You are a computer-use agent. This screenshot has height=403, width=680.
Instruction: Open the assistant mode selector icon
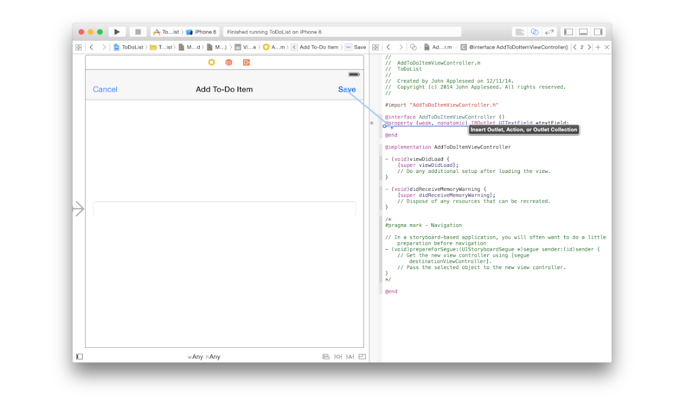(413, 47)
